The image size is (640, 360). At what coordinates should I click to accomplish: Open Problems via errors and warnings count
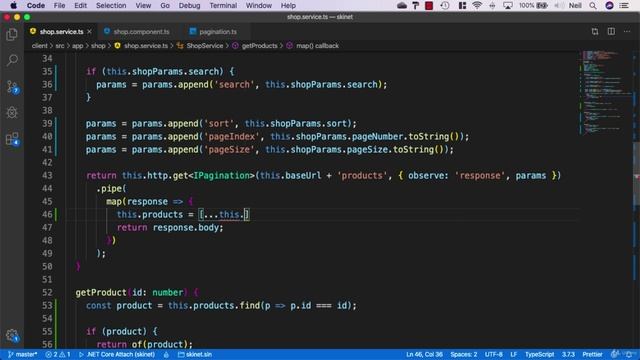58,354
